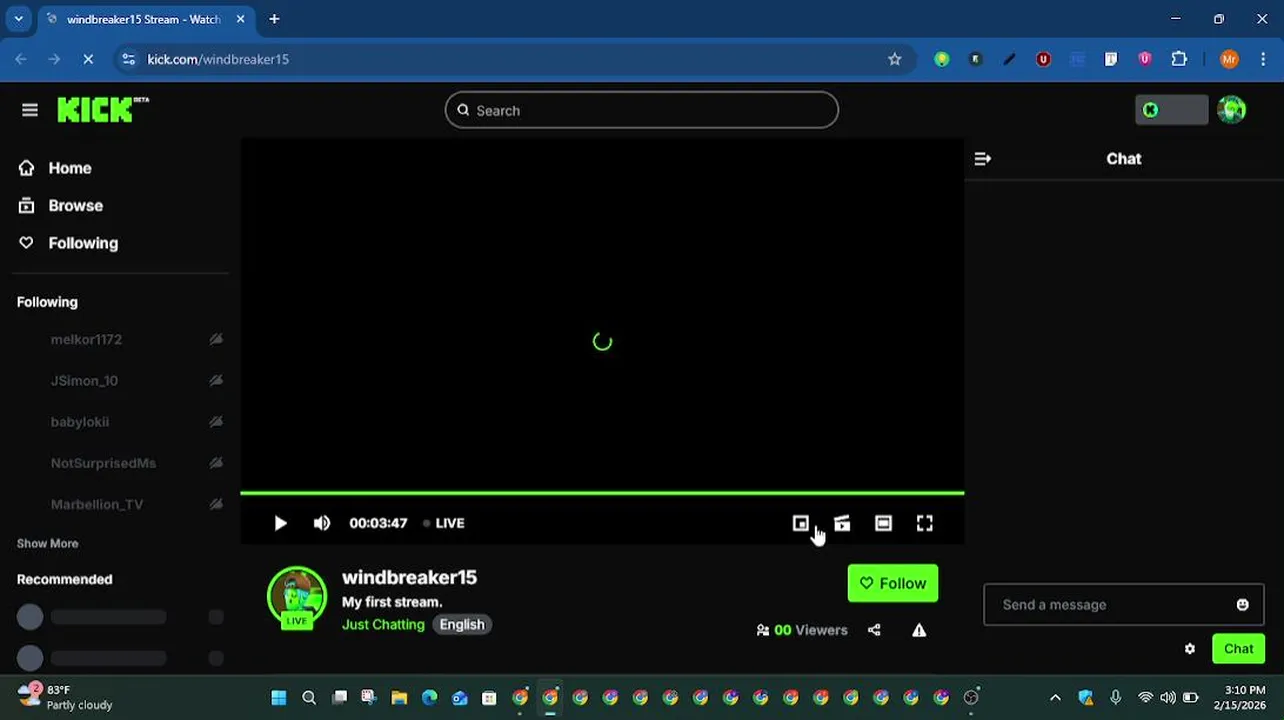Share the windbreaker15 stream
This screenshot has width=1284, height=720.
tap(874, 630)
